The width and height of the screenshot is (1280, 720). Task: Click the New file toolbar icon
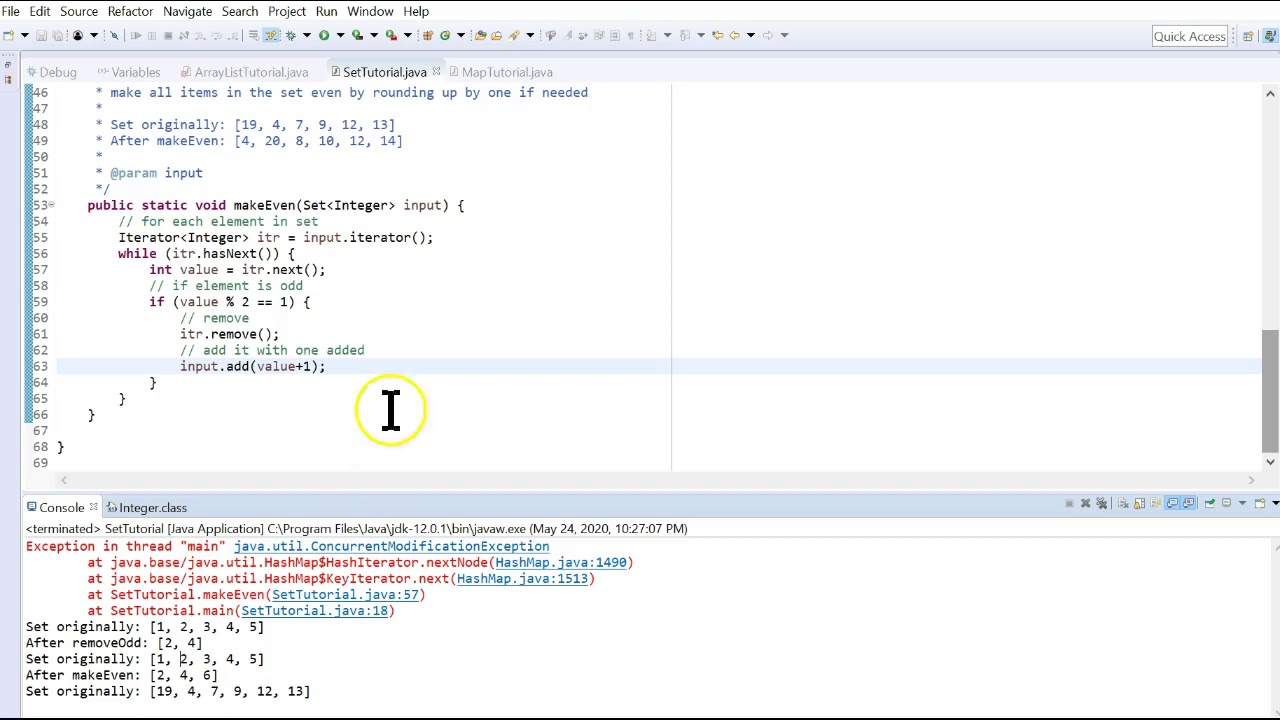(8, 35)
